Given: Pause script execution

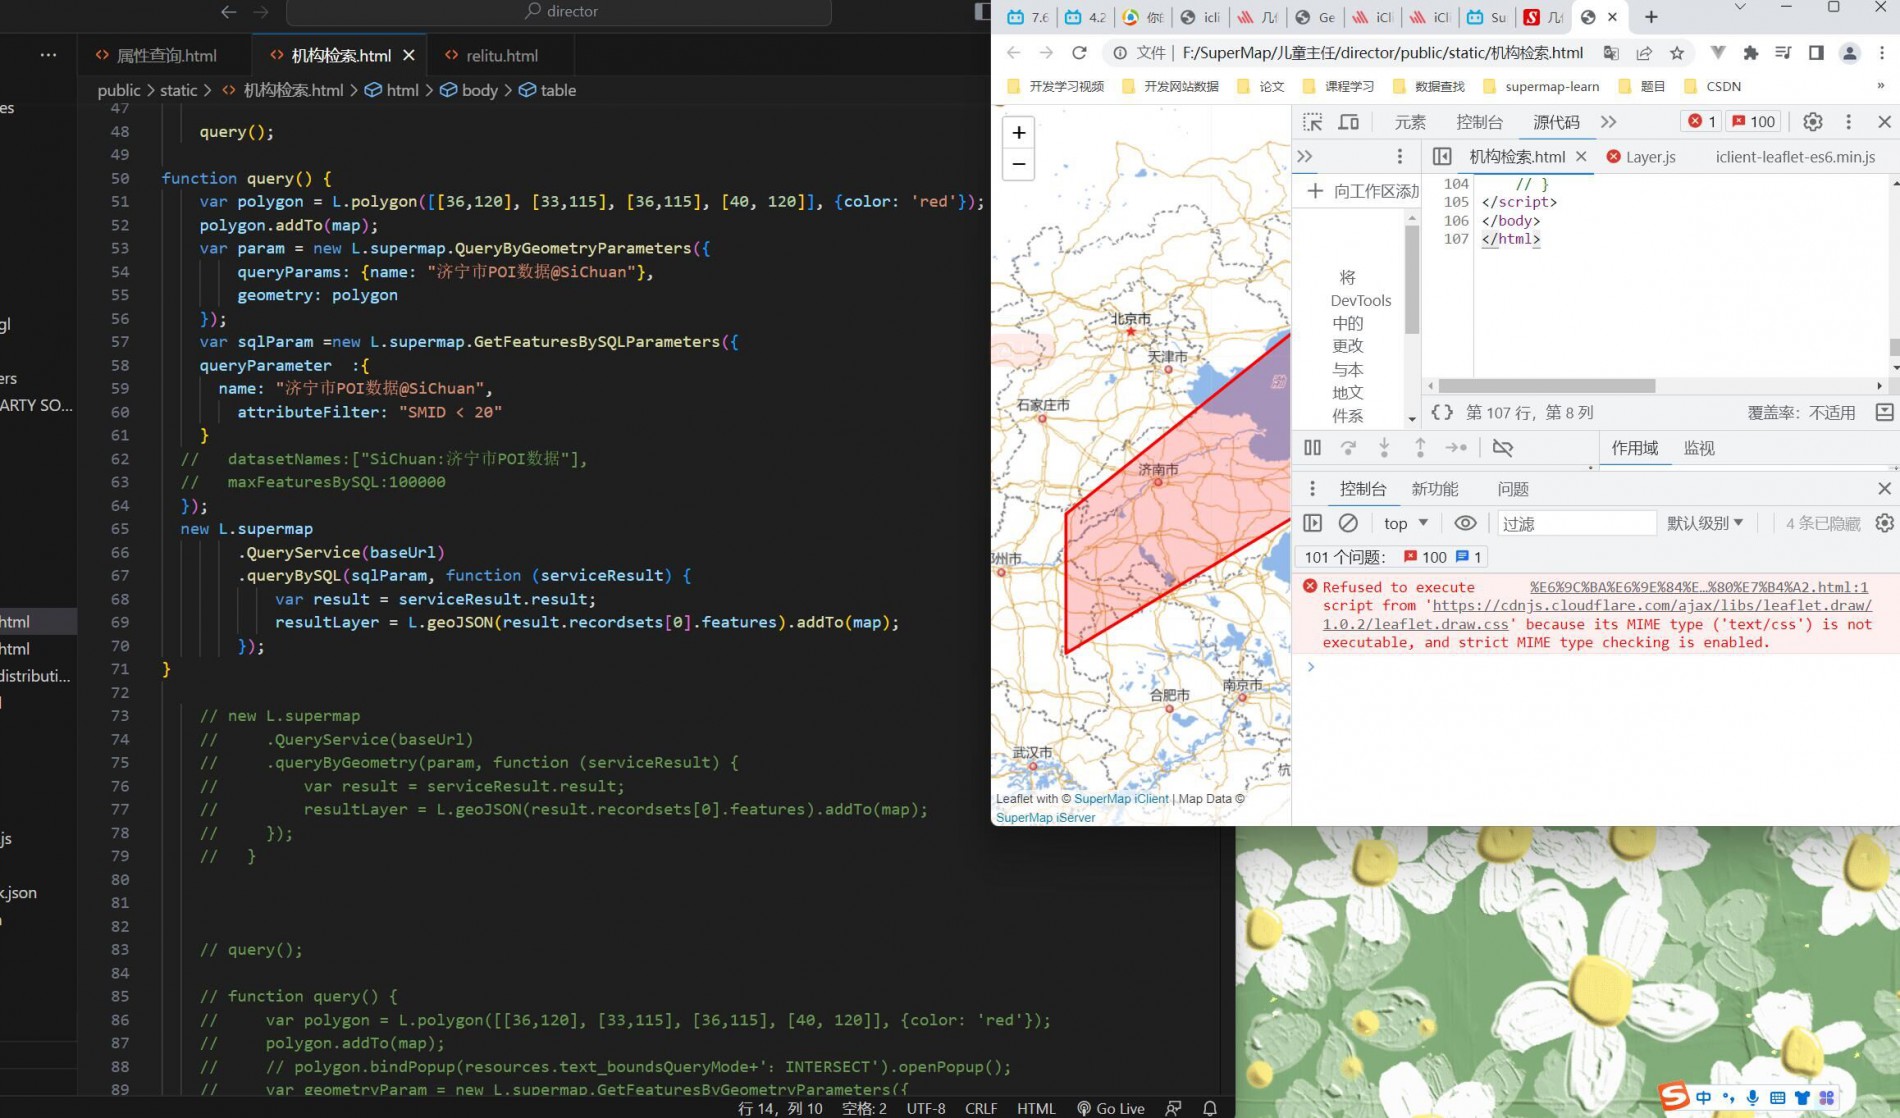Looking at the screenshot, I should (x=1312, y=448).
